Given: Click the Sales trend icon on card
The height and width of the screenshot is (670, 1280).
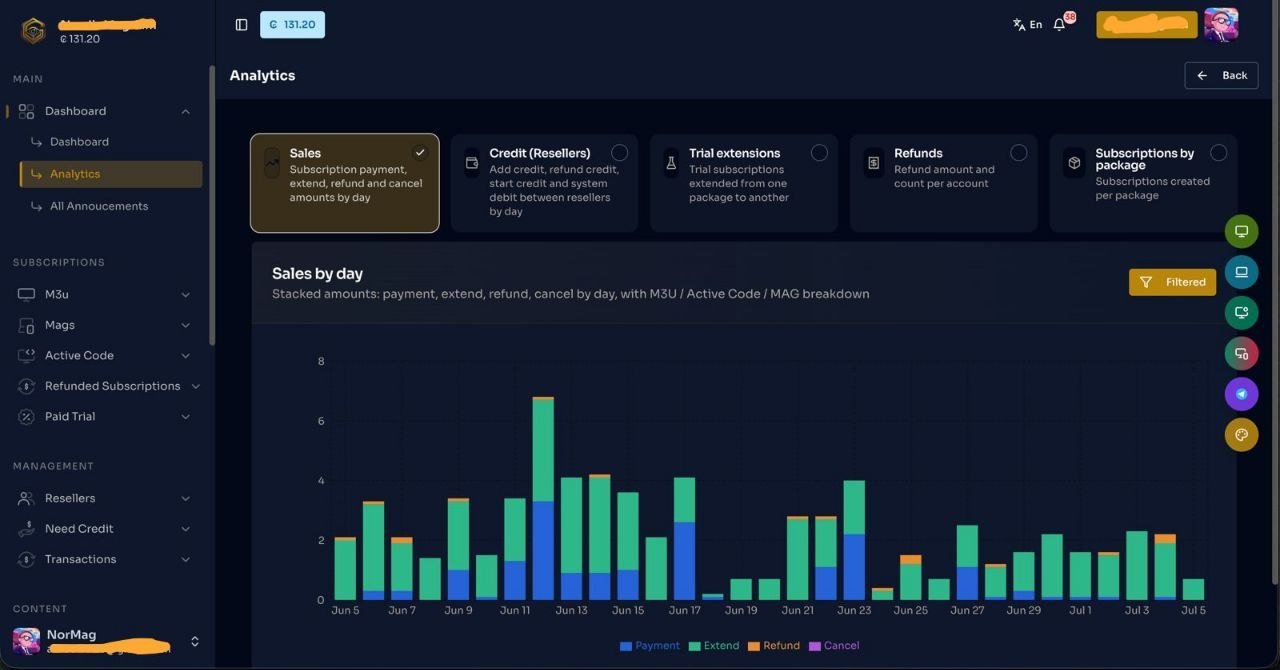Looking at the screenshot, I should point(272,163).
